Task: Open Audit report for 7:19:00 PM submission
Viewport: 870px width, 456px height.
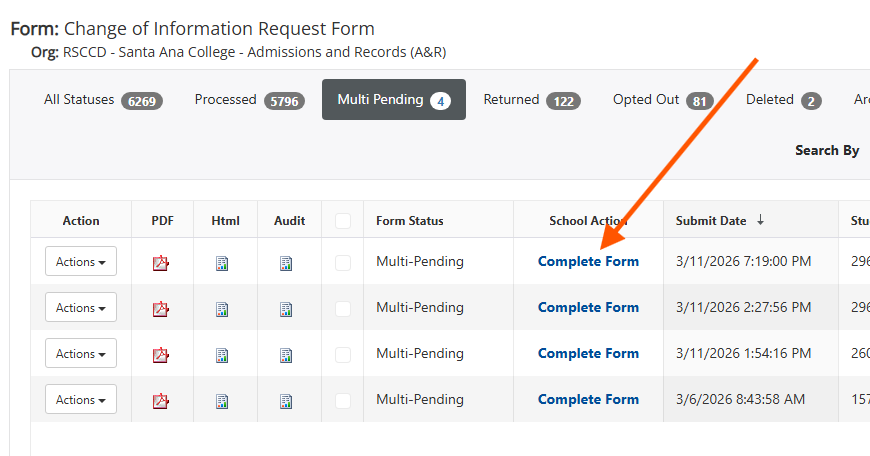Action: (x=286, y=263)
